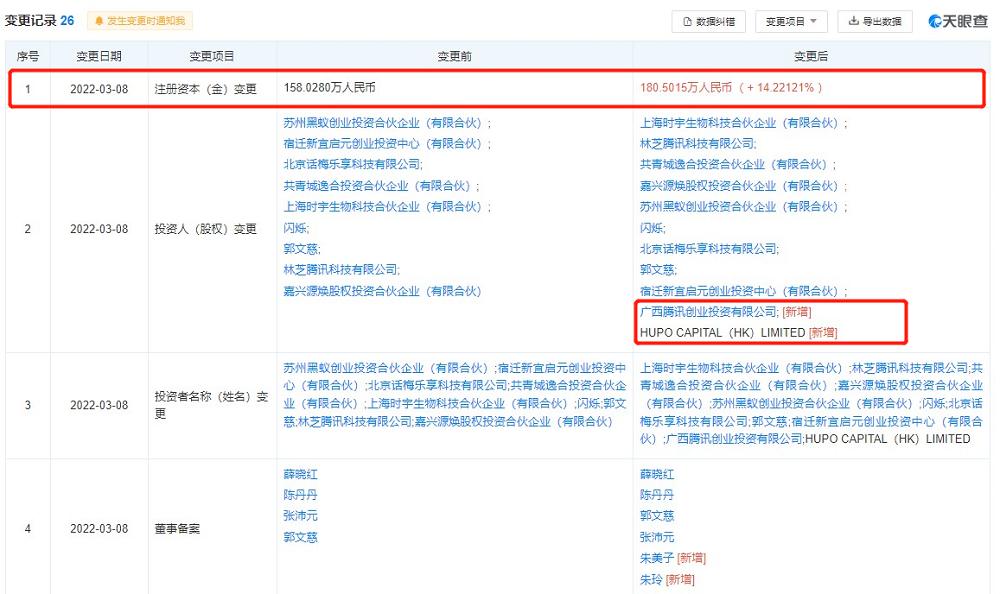Select the 董事备案 cell
The width and height of the screenshot is (1000, 594).
(177, 529)
